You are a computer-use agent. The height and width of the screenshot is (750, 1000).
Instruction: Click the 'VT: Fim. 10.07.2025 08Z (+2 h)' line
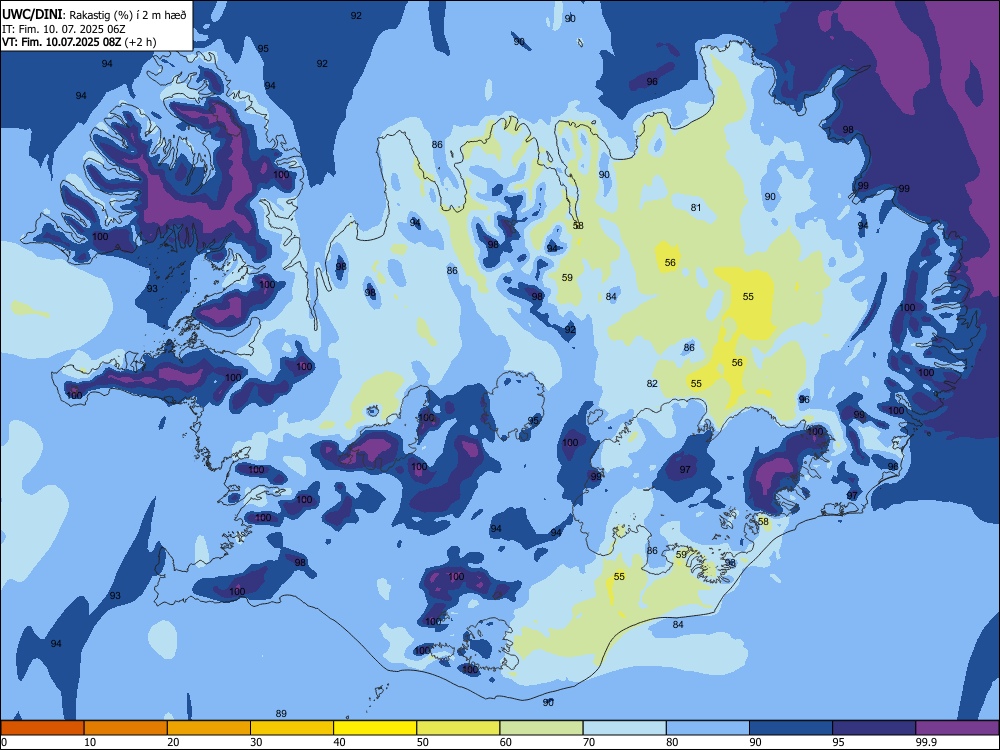click(79, 42)
